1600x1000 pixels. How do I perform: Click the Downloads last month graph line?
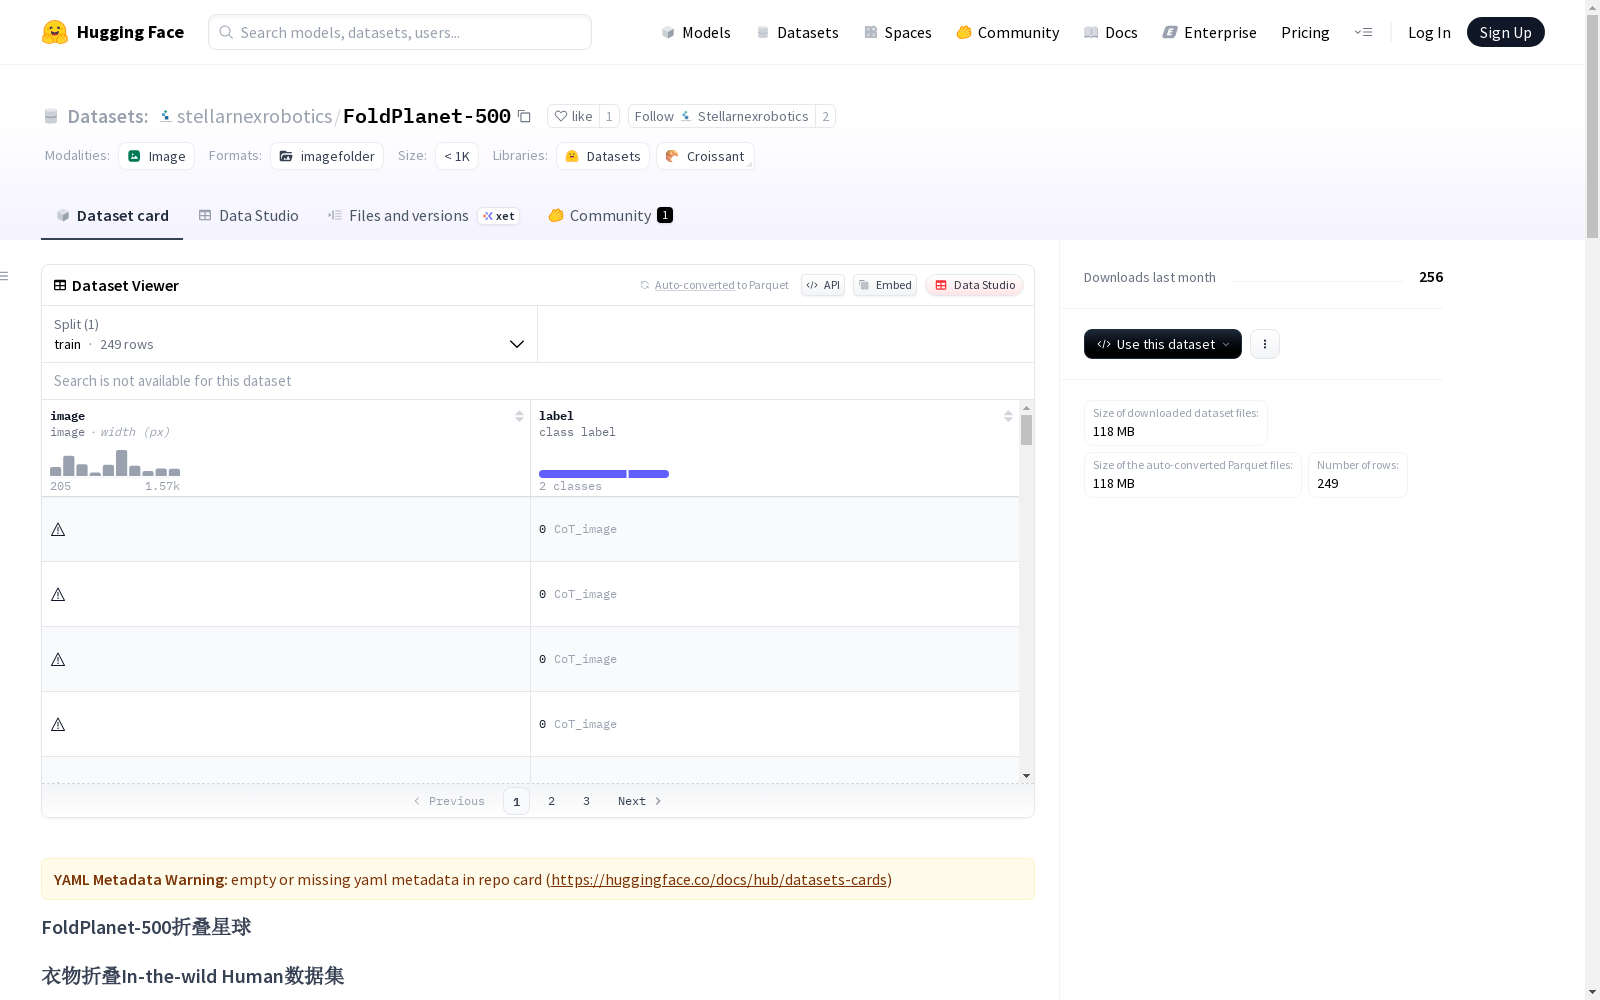click(x=1317, y=281)
